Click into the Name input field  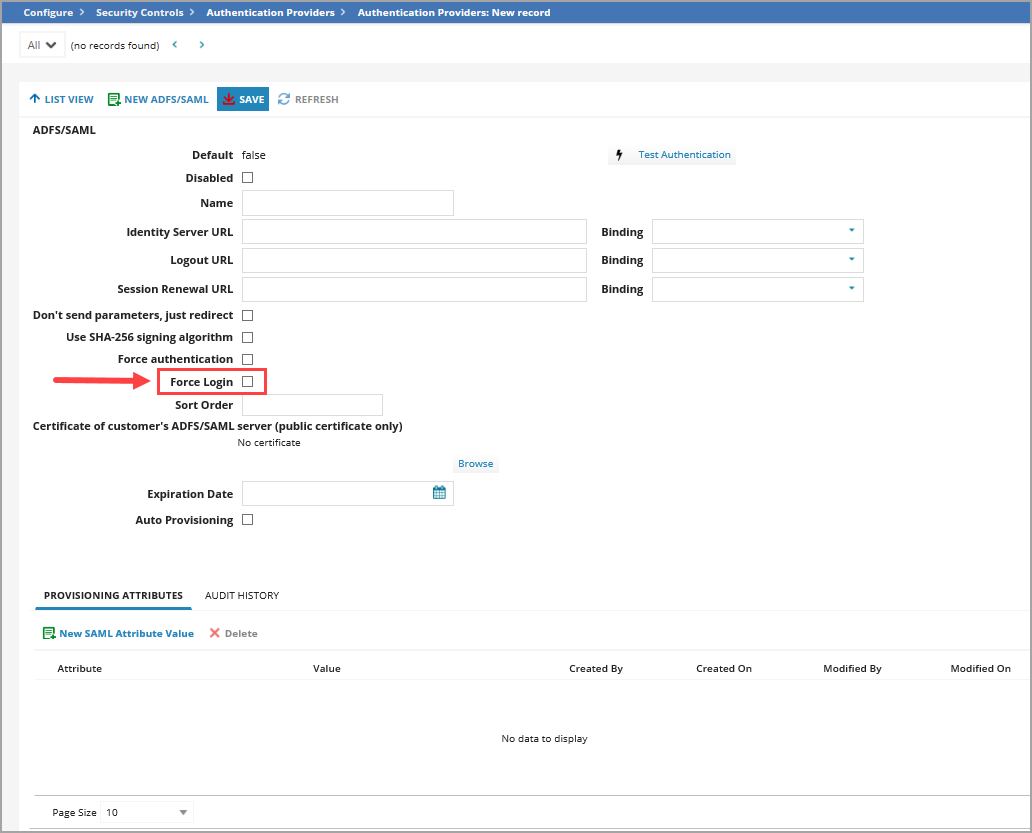click(347, 203)
